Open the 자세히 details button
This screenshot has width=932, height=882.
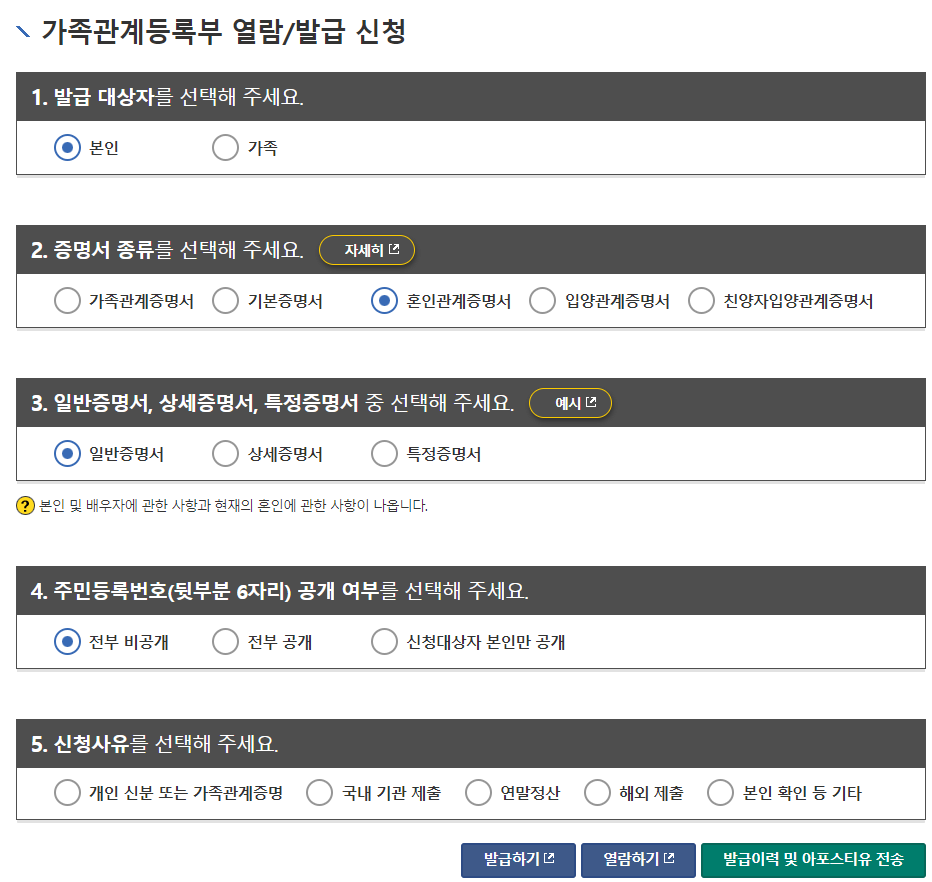click(x=367, y=250)
